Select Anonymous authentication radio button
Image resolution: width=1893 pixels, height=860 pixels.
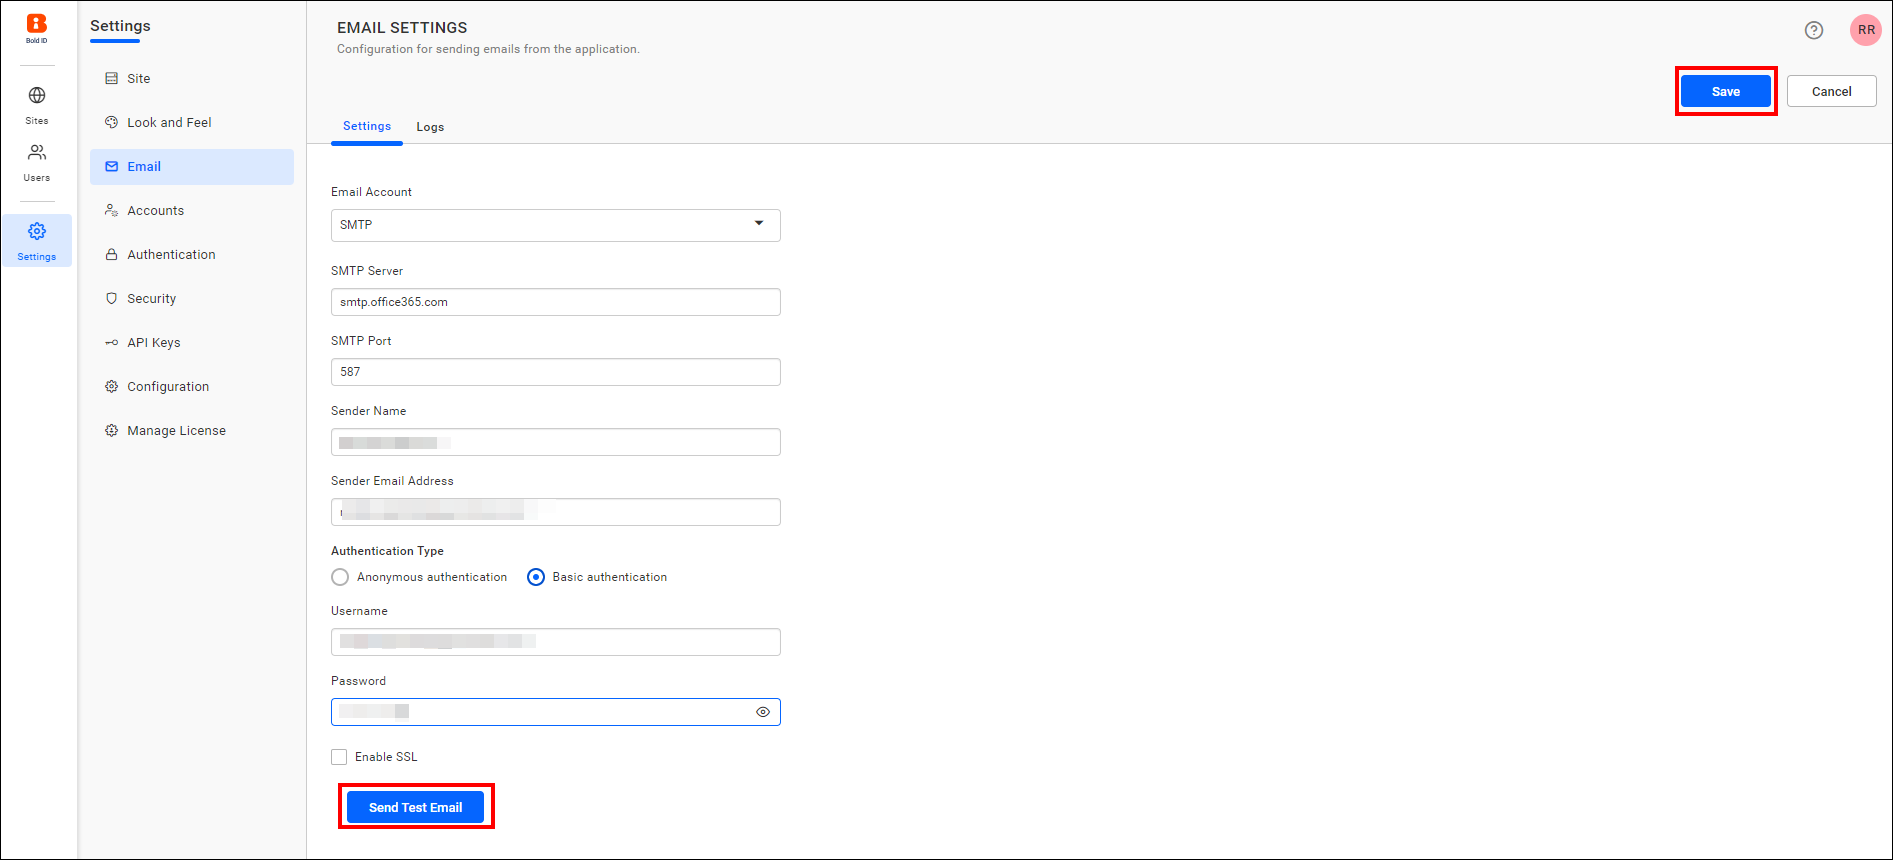coord(340,577)
